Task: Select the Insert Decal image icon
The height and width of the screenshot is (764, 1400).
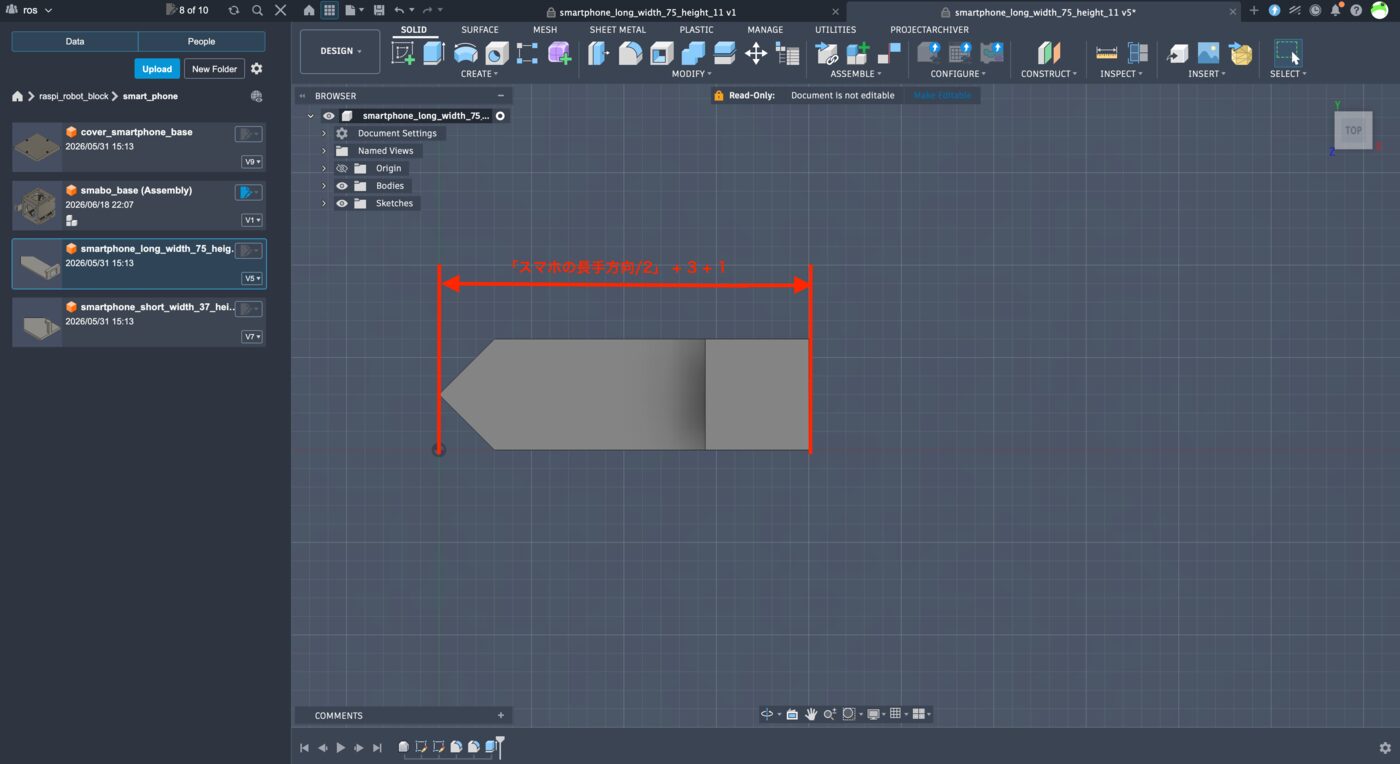Action: pyautogui.click(x=1209, y=53)
